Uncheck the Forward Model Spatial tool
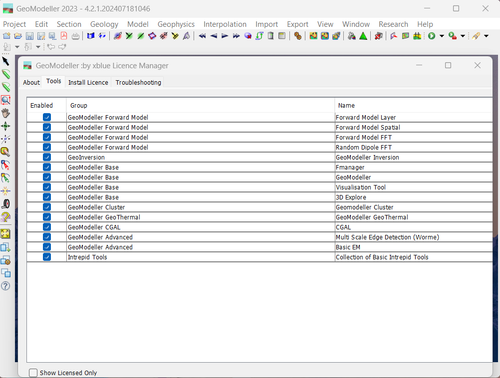The width and height of the screenshot is (500, 378). coord(47,127)
